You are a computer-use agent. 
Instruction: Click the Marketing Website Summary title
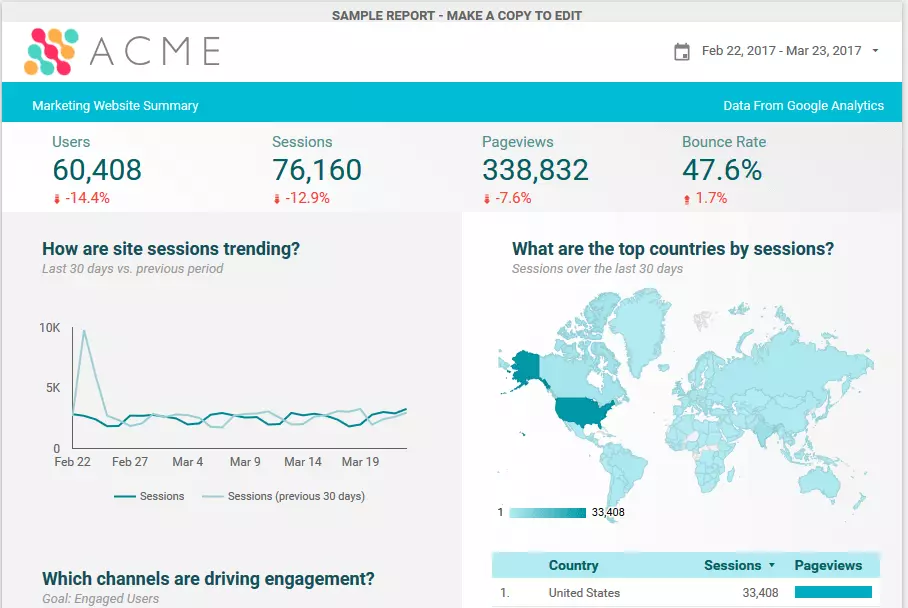(115, 105)
